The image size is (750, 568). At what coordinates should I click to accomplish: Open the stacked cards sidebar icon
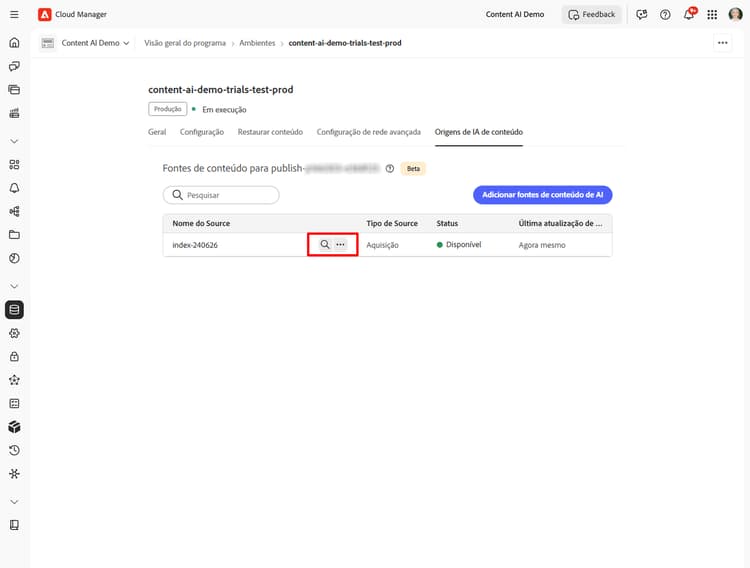pyautogui.click(x=14, y=89)
